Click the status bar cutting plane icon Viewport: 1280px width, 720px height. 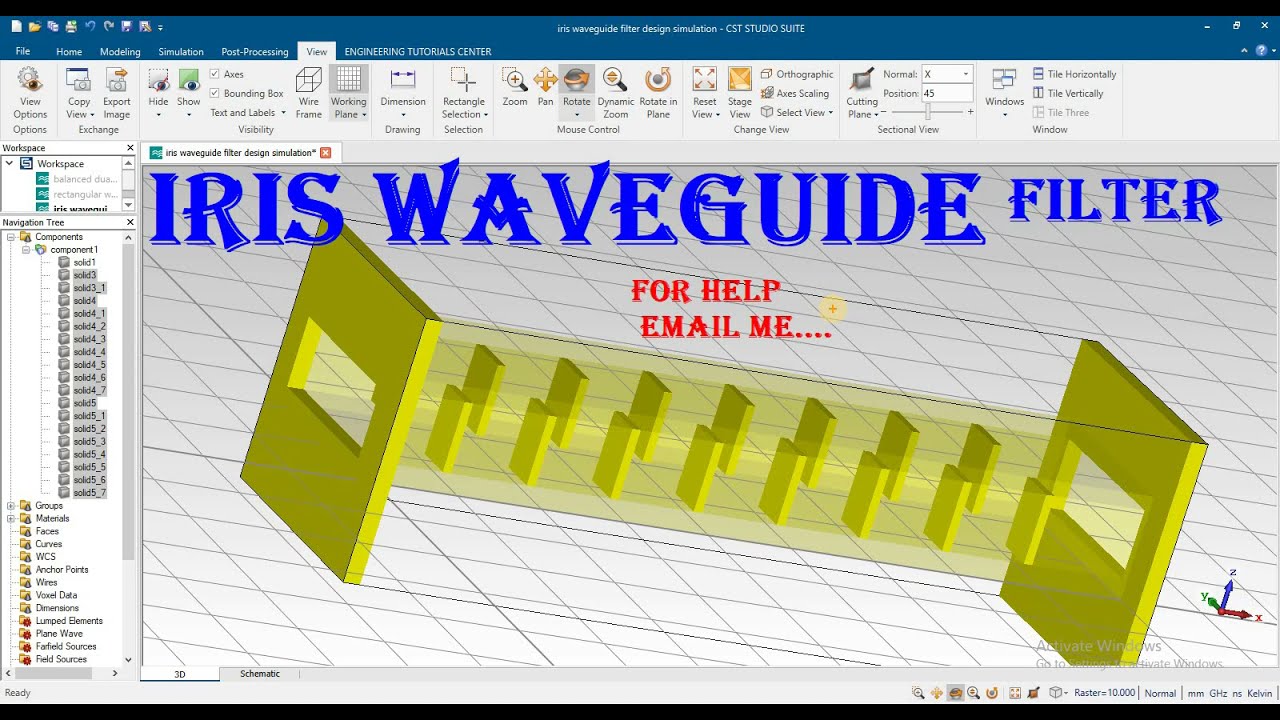(x=1033, y=693)
